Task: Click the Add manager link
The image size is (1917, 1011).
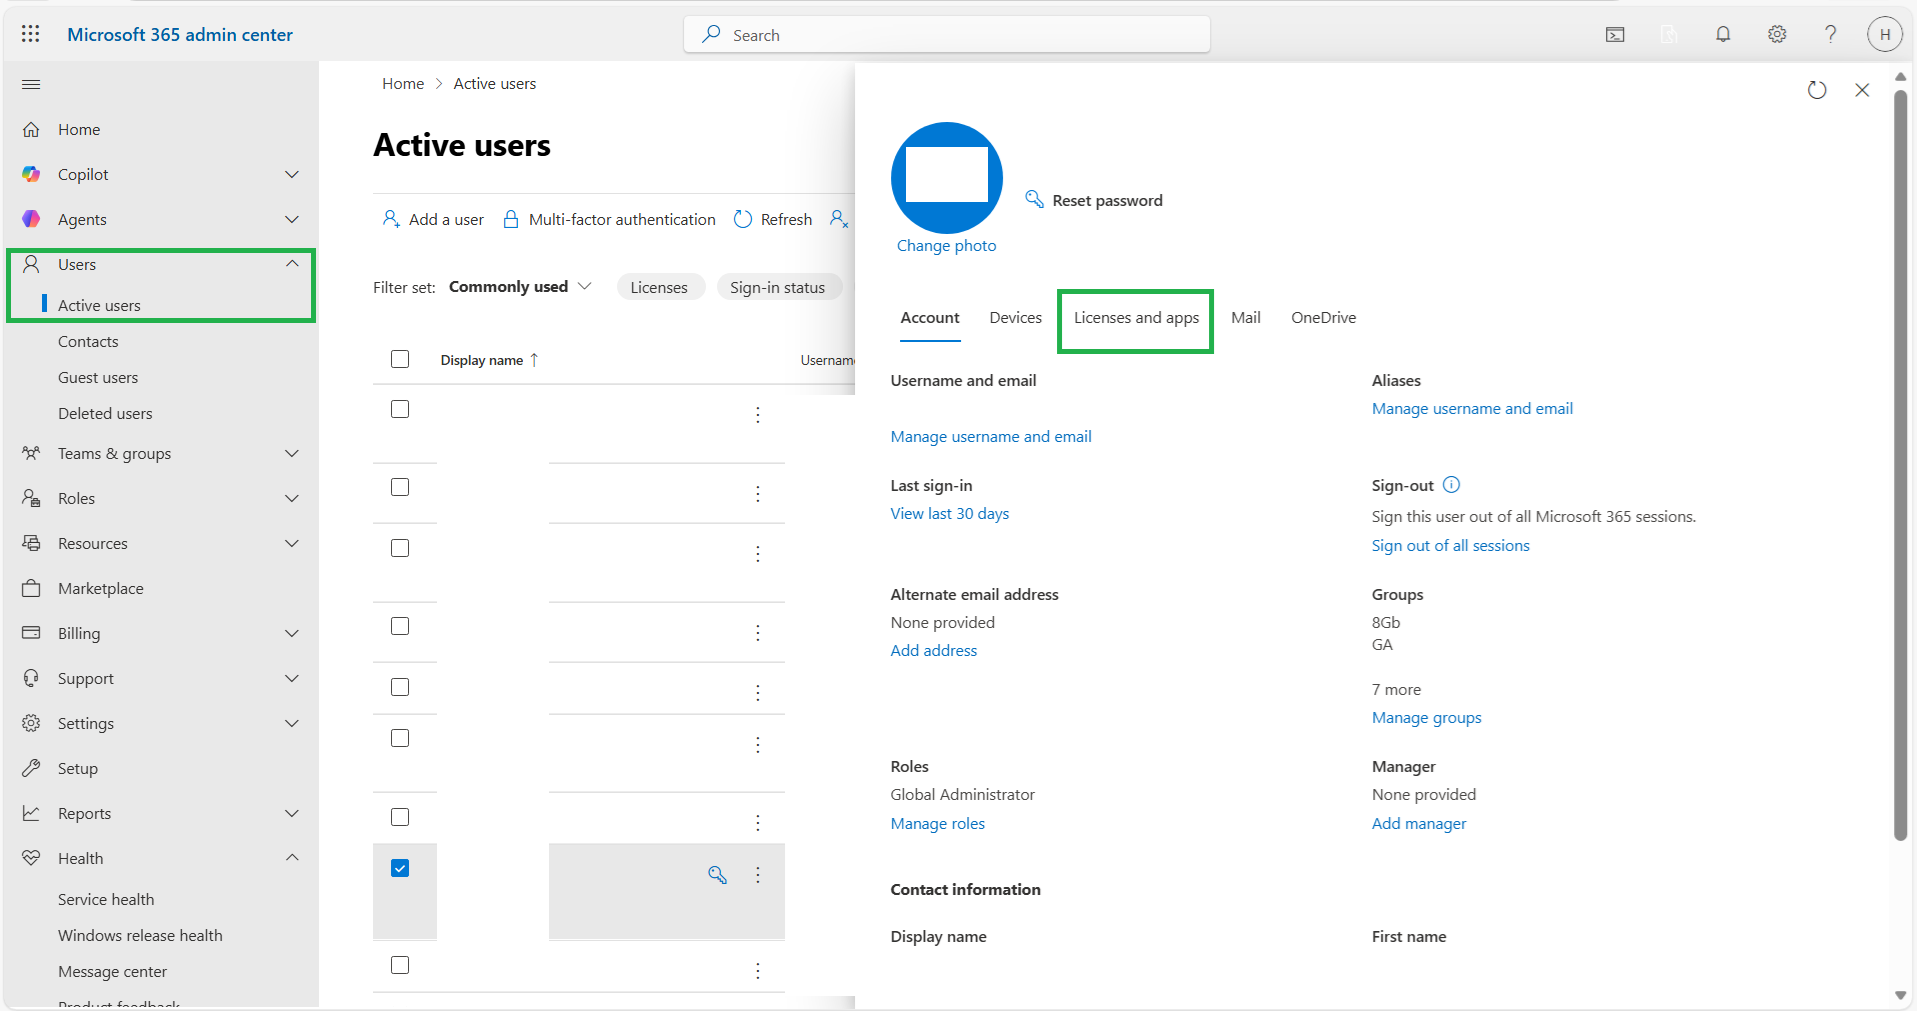Action: tap(1418, 824)
